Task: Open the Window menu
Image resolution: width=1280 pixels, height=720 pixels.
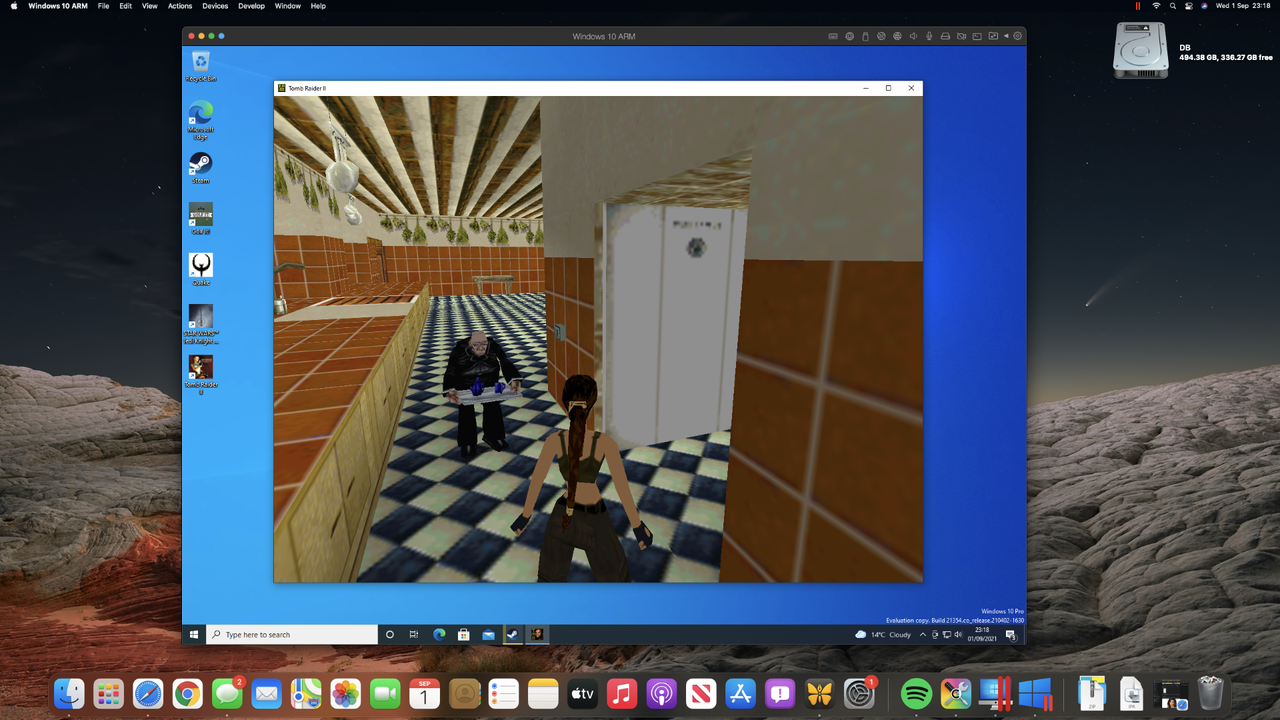Action: (288, 6)
